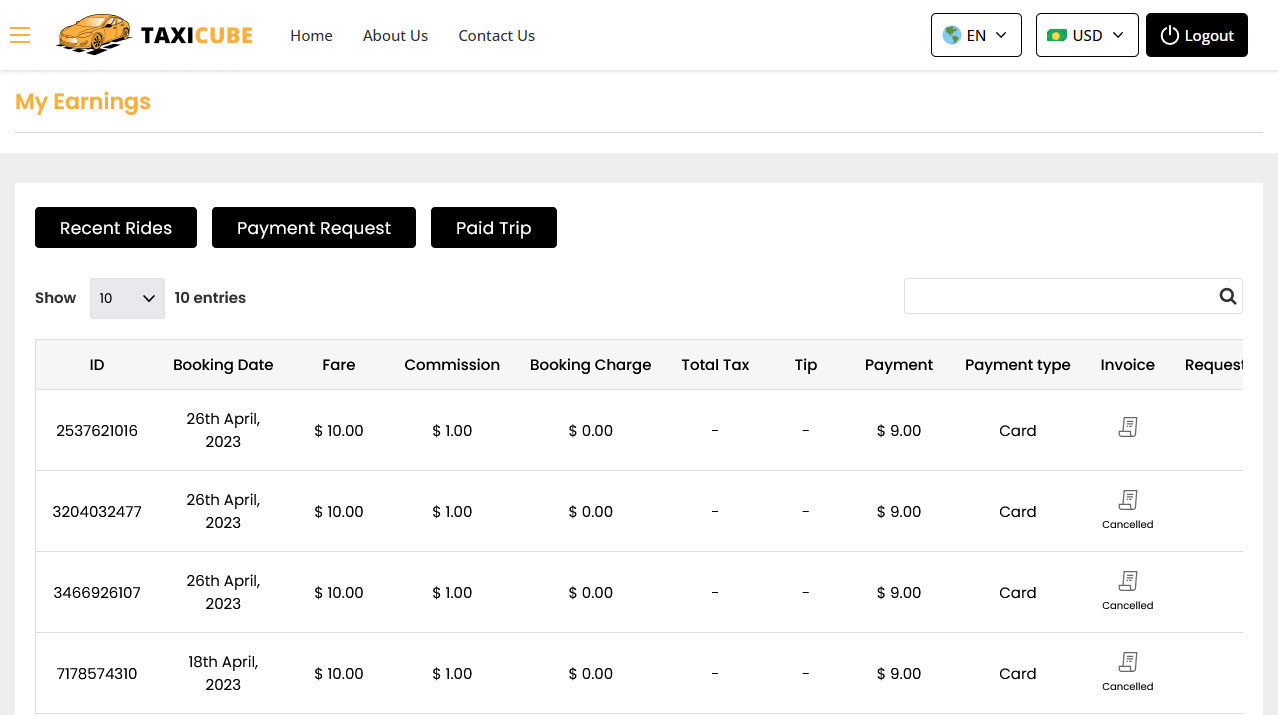1278x715 pixels.
Task: Click the power icon on the Logout button
Action: [x=1170, y=35]
